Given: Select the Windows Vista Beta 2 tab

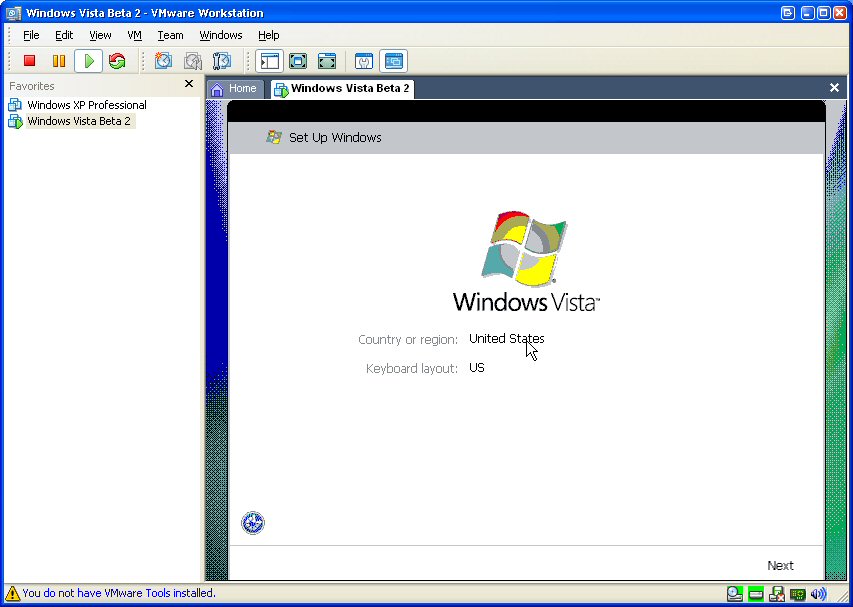Looking at the screenshot, I should (342, 89).
